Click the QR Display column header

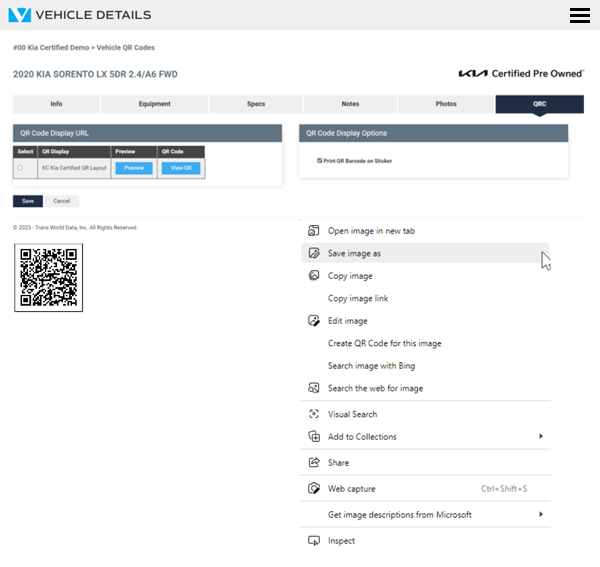[x=74, y=152]
